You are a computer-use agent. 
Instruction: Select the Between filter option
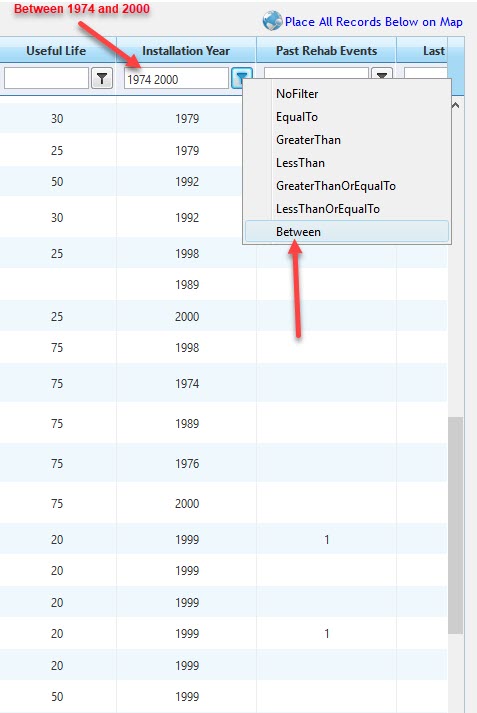pyautogui.click(x=346, y=231)
